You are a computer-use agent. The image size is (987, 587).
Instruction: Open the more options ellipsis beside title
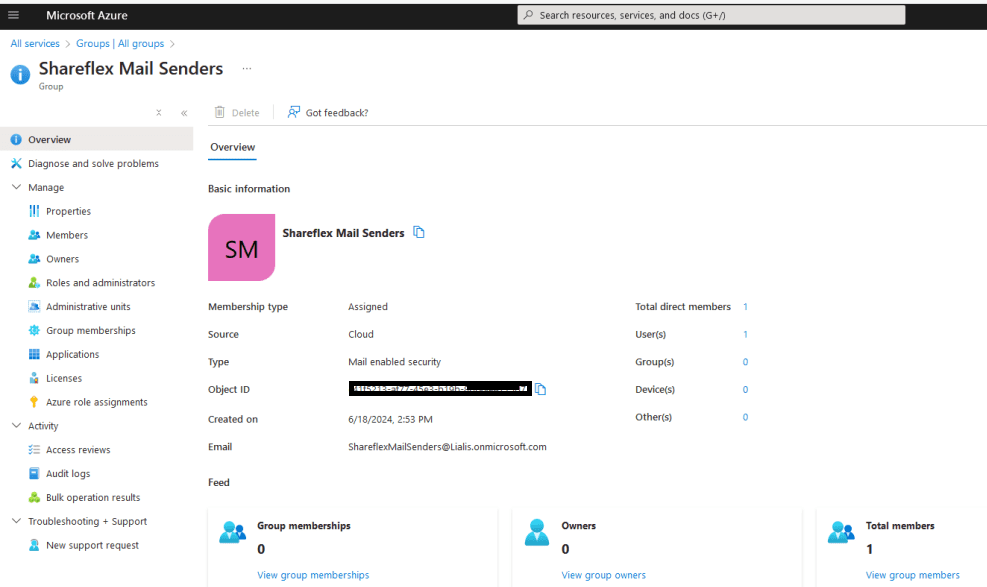247,69
